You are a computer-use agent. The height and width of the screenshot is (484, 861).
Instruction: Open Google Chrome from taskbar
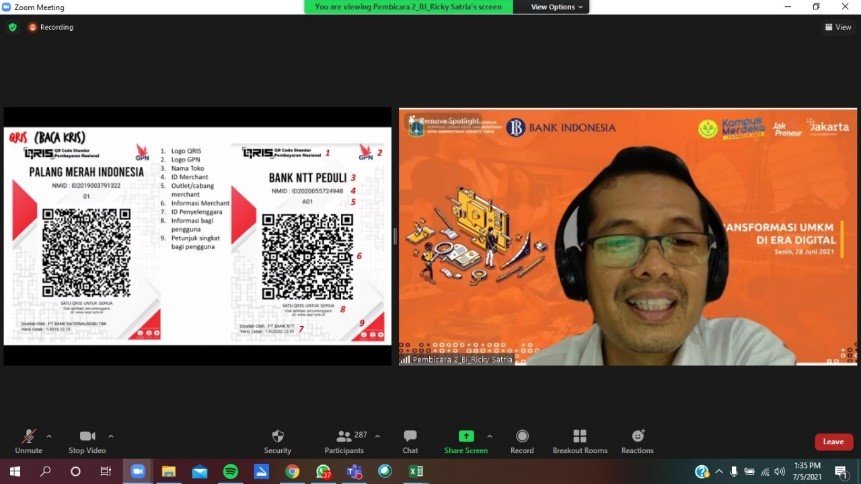[x=292, y=471]
